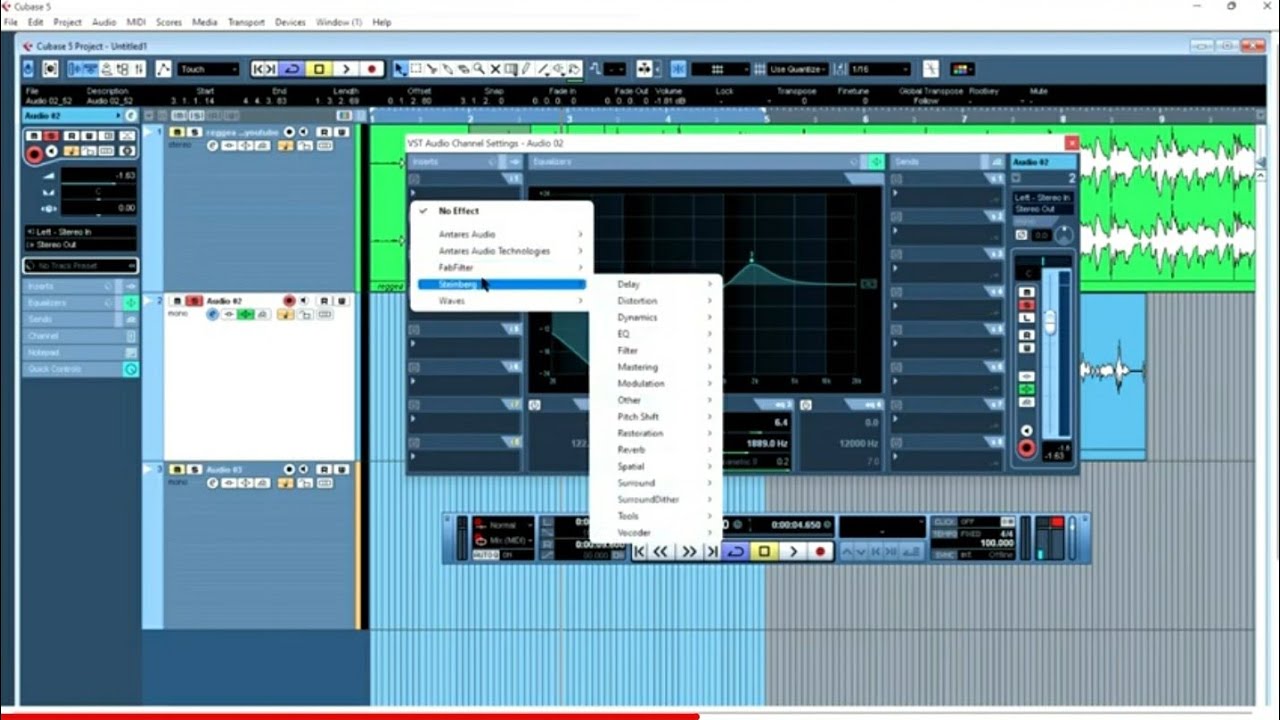
Task: Open the FabFilter plugin submenu
Action: click(501, 268)
